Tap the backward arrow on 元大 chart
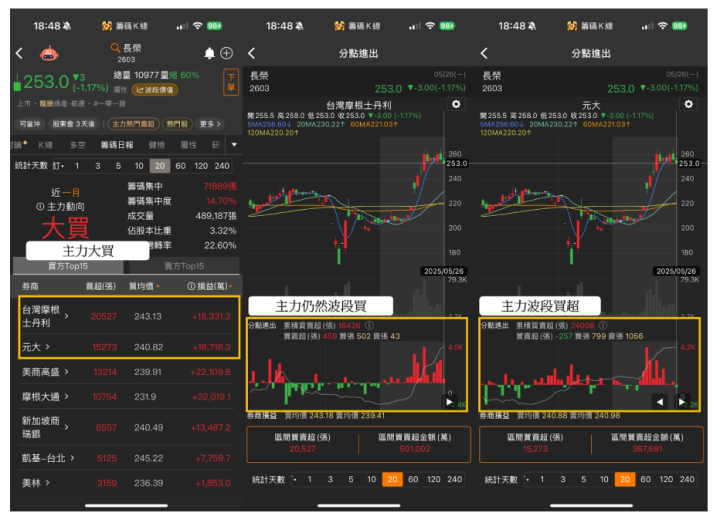The image size is (720, 523). click(x=660, y=402)
